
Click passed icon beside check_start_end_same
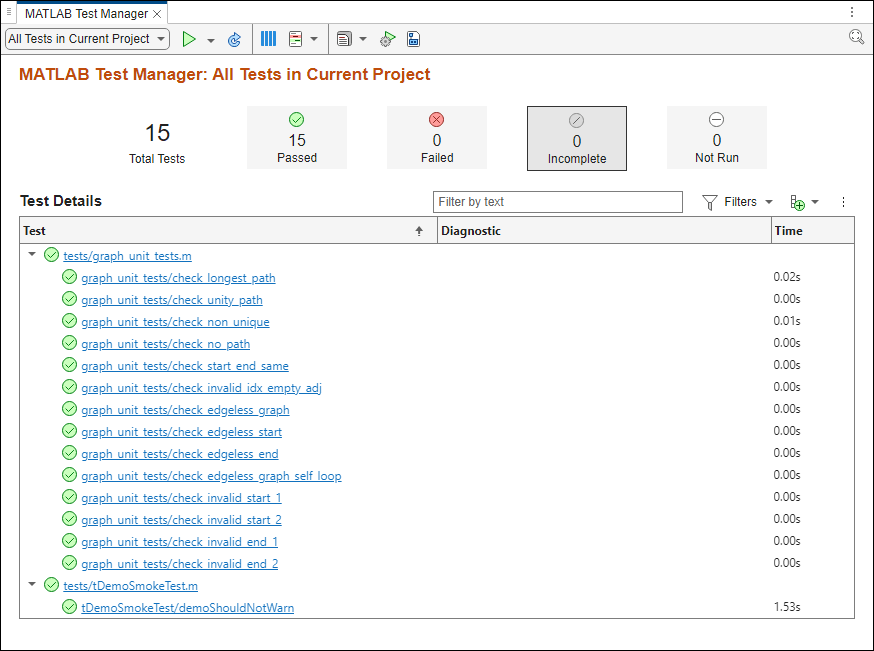[69, 365]
